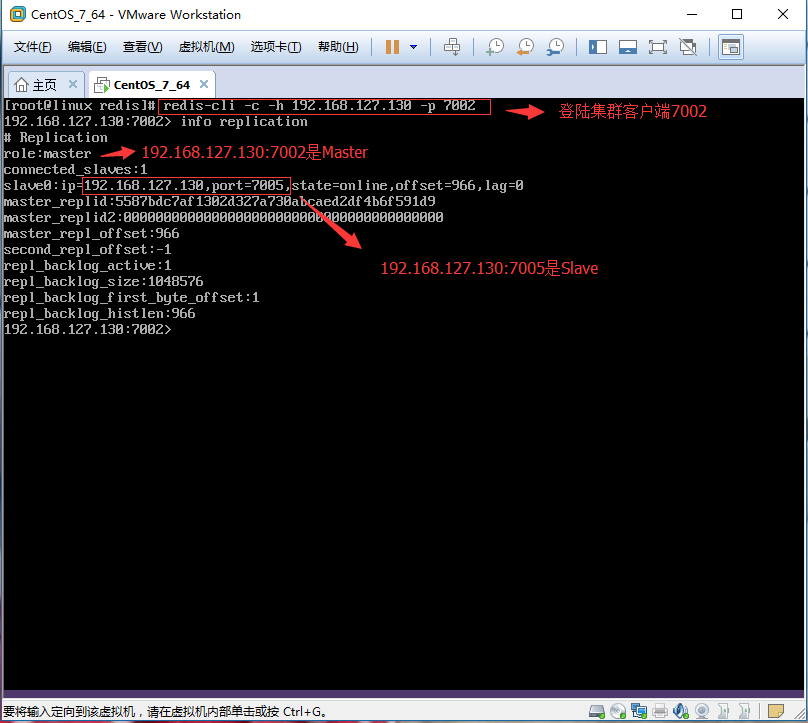
Task: Toggle the thumbnail bar icon
Action: pos(628,47)
